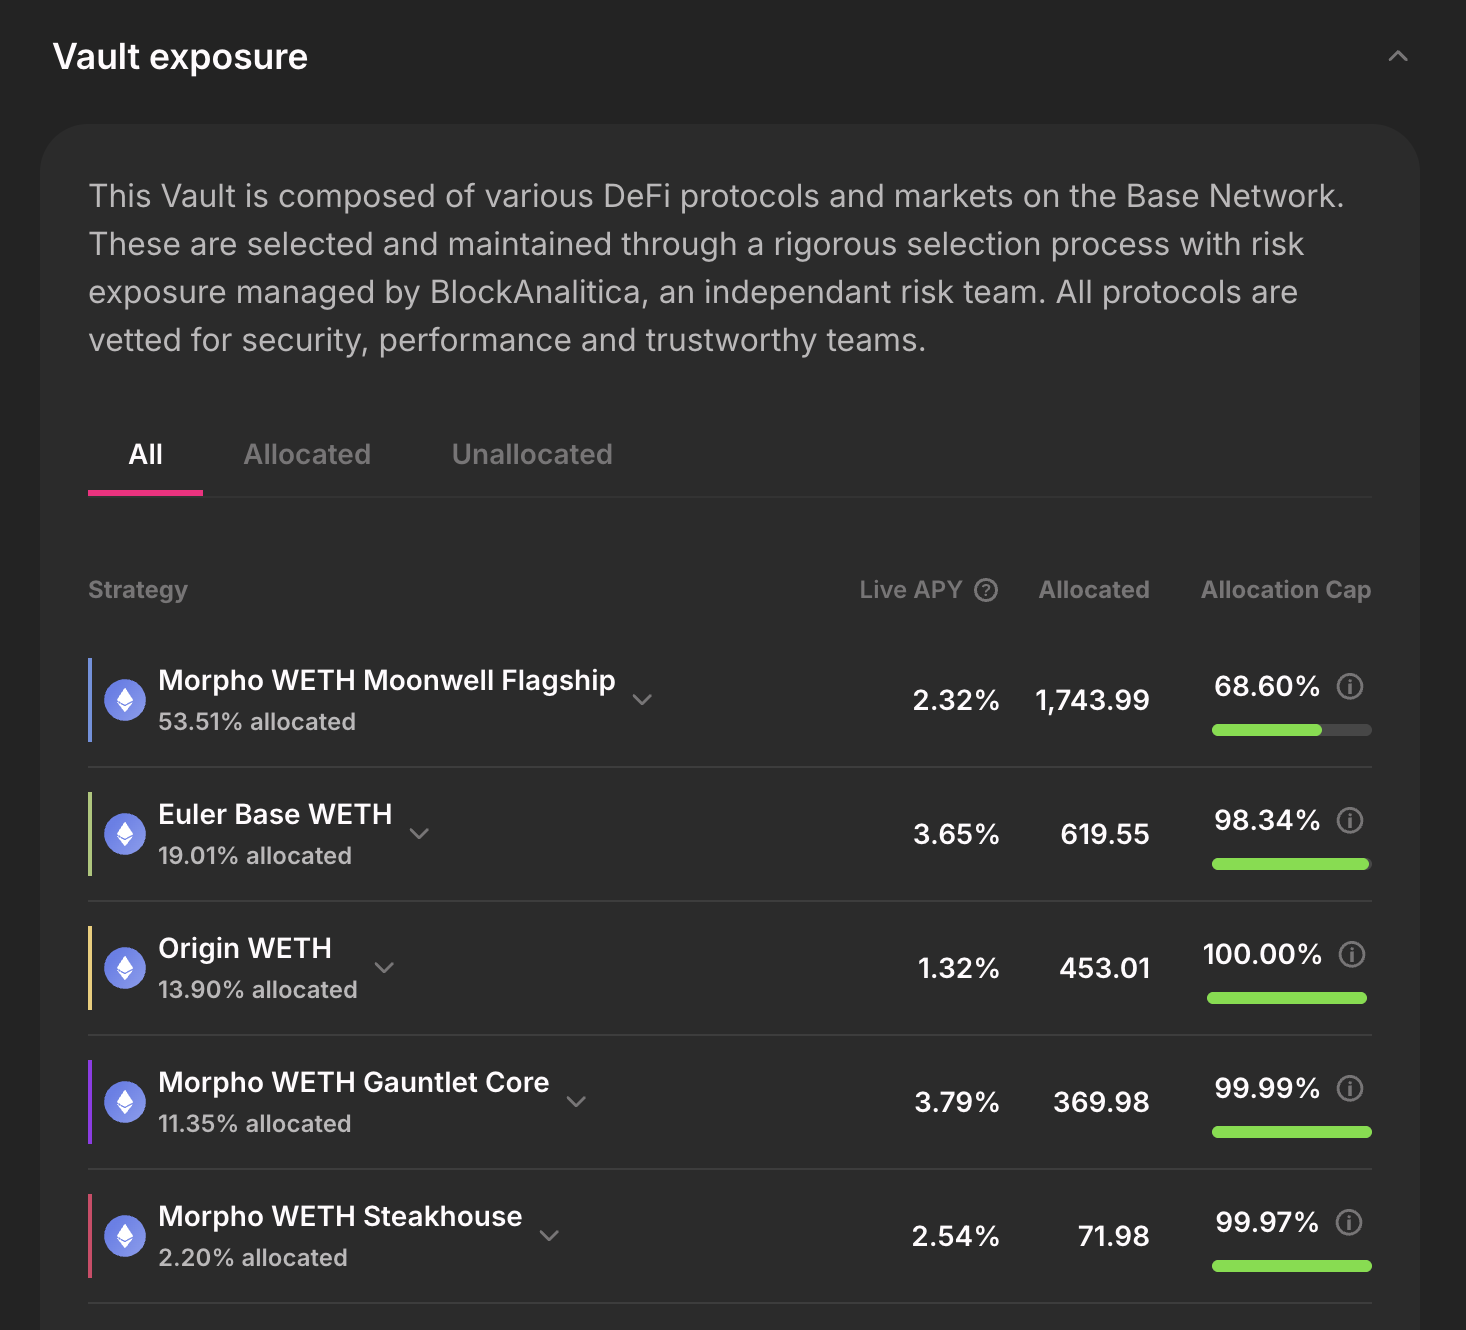
Task: Select the All tab
Action: click(x=145, y=455)
